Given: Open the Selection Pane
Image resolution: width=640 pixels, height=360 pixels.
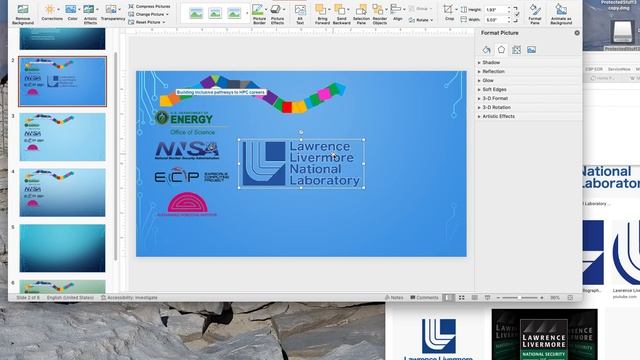Looking at the screenshot, I should 361,14.
